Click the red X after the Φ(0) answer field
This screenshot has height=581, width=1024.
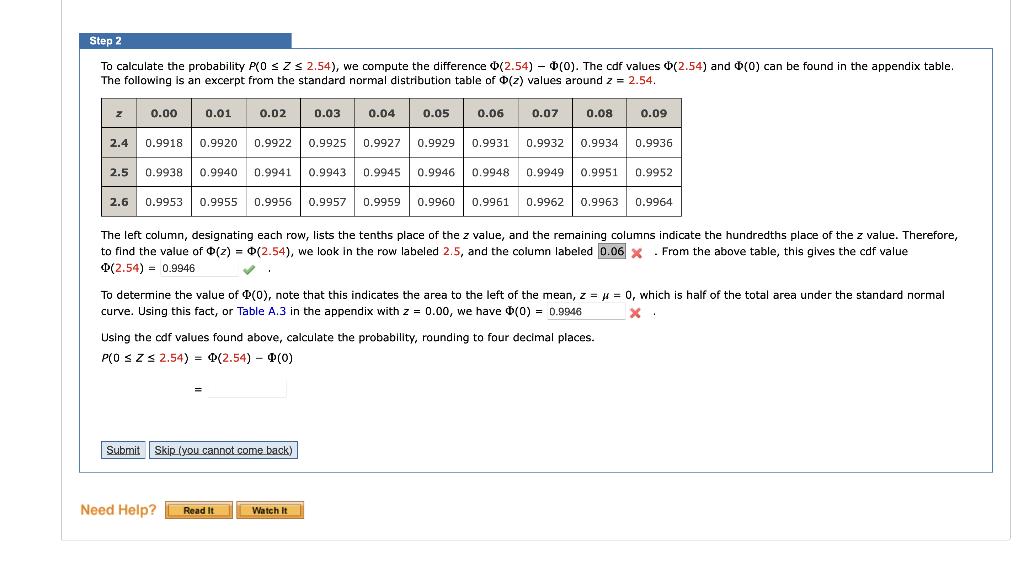tap(637, 311)
